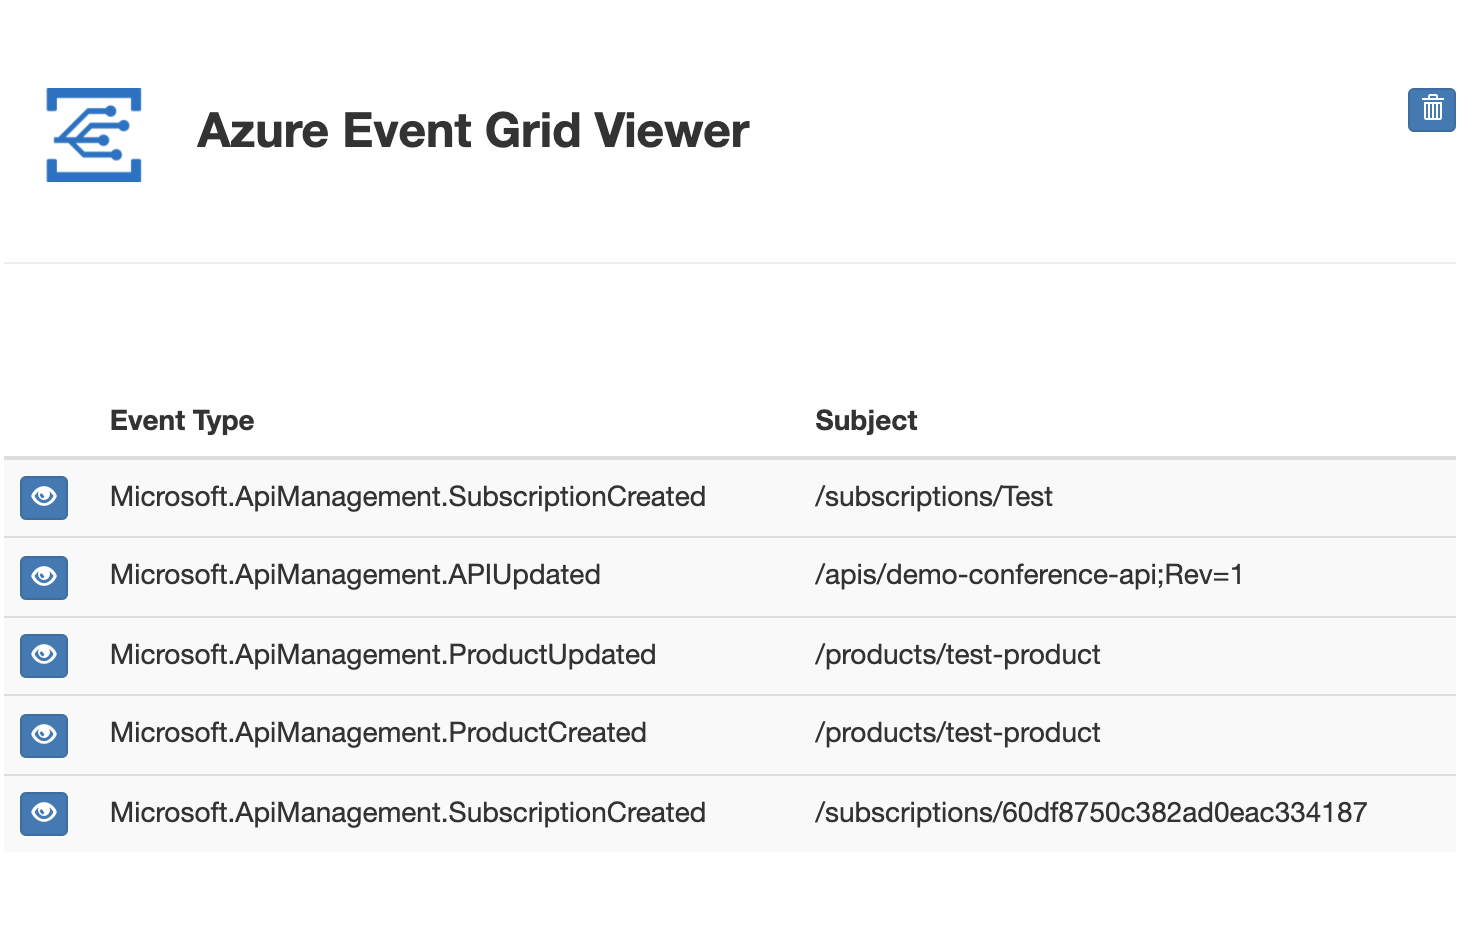Expand the ProductCreated event via eye icon
Image resolution: width=1478 pixels, height=940 pixels.
point(44,735)
